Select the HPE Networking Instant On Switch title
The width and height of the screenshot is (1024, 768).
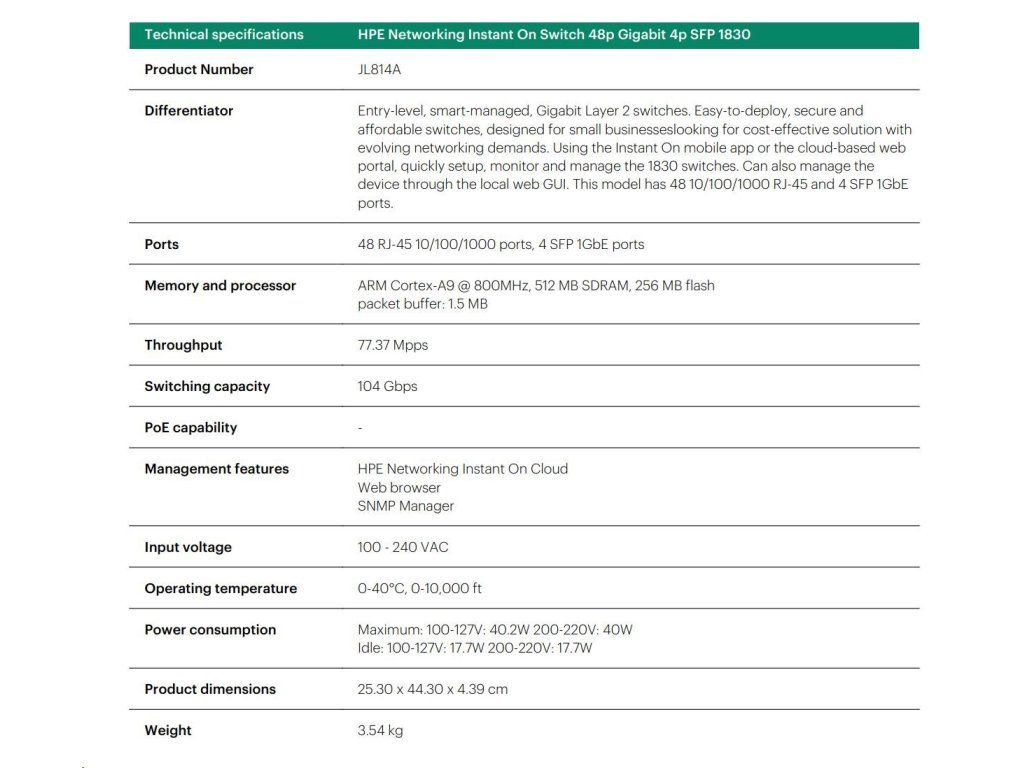coord(554,35)
